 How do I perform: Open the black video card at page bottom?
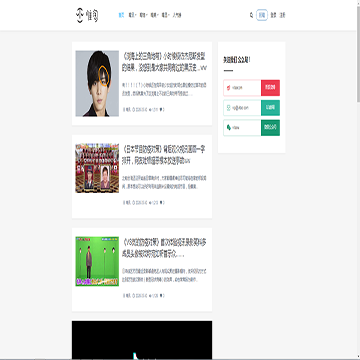pyautogui.click(x=142, y=340)
